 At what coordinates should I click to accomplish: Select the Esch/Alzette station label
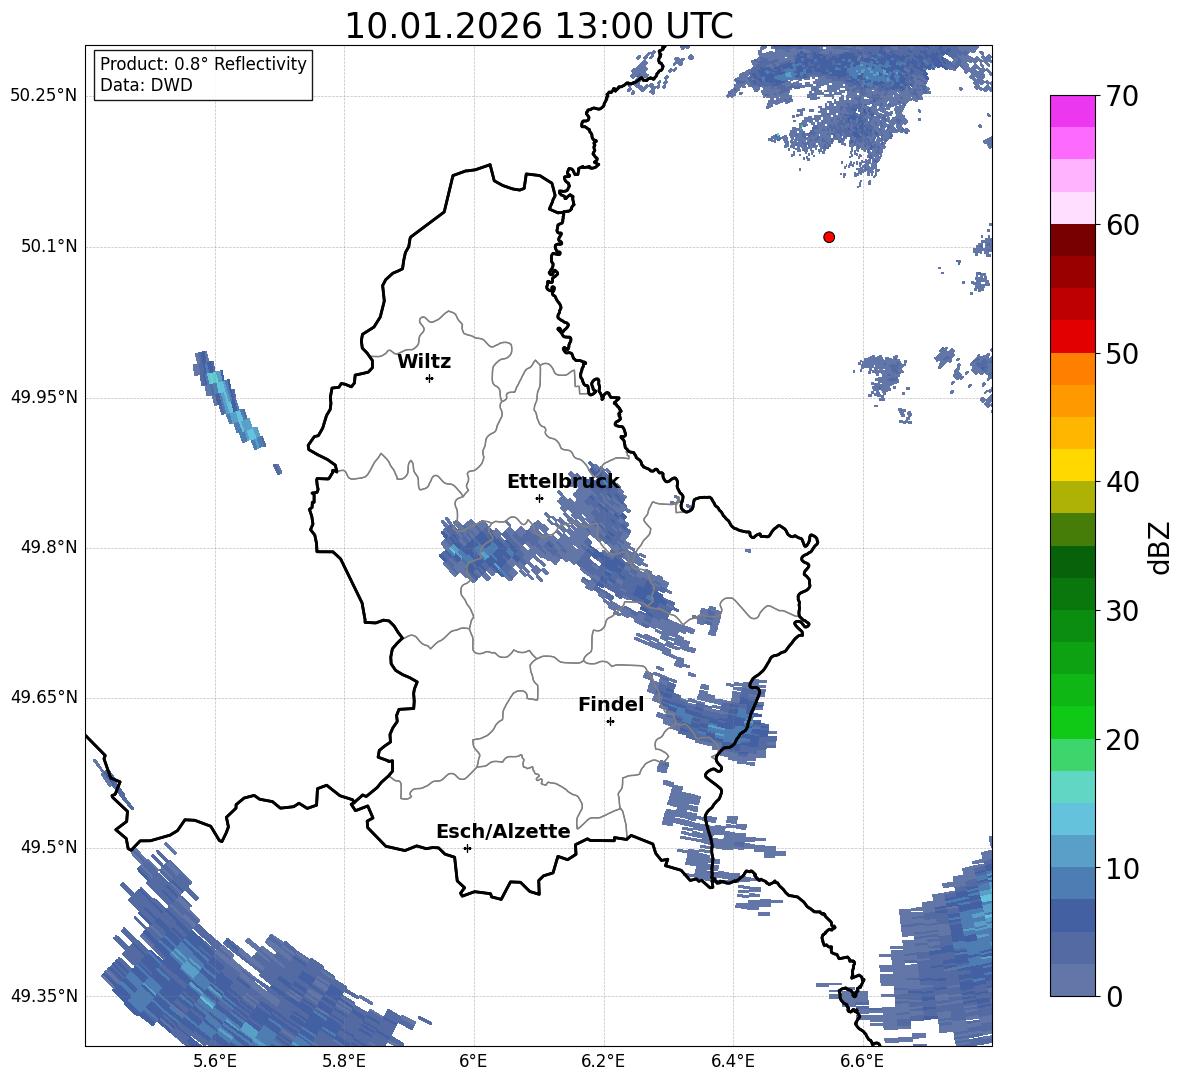(503, 832)
